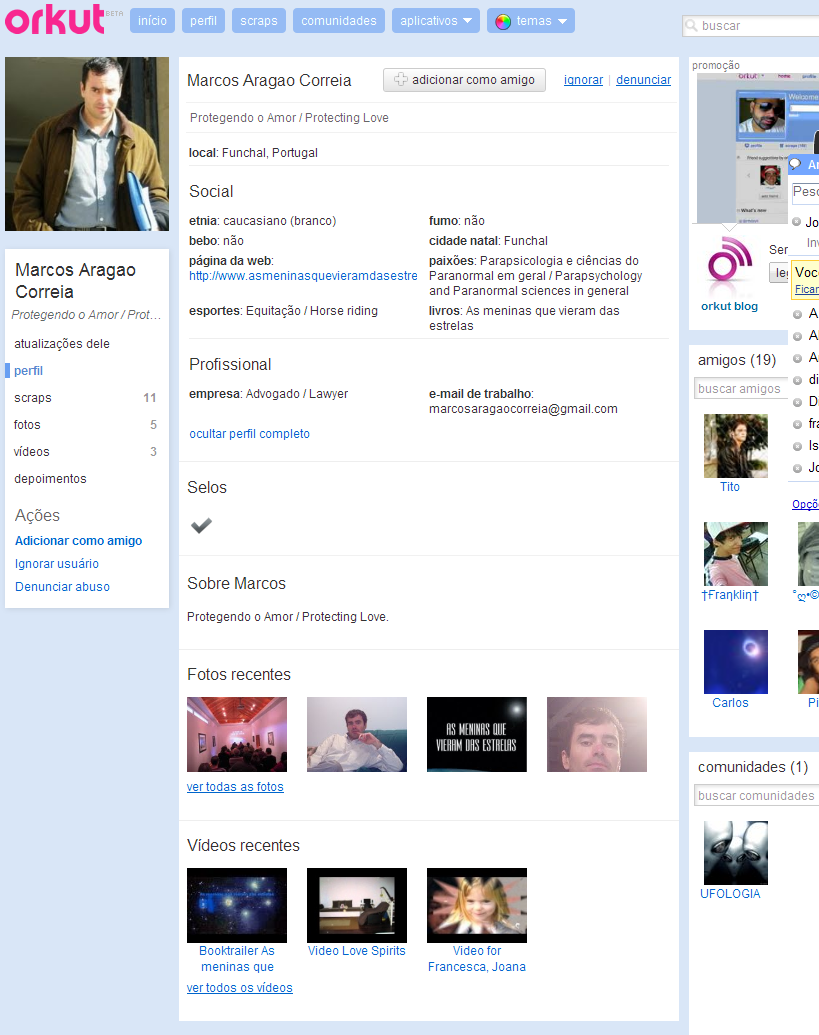Click the Video Love Spirits title link
Screen dimensions: 819x1035
point(357,951)
